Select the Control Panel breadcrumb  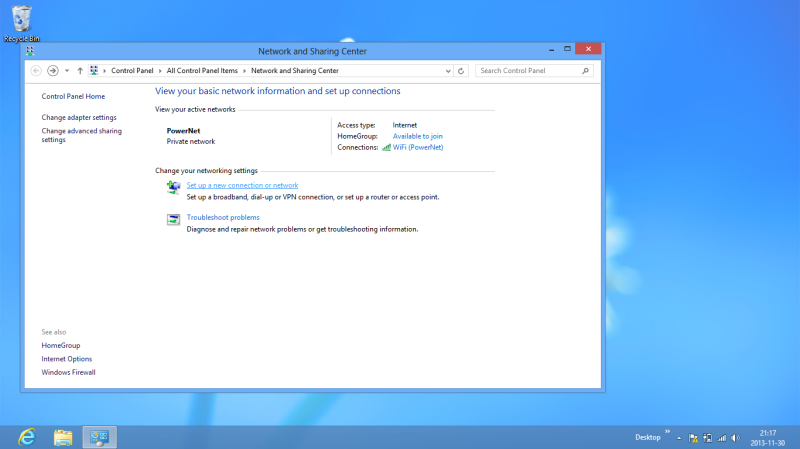133,71
